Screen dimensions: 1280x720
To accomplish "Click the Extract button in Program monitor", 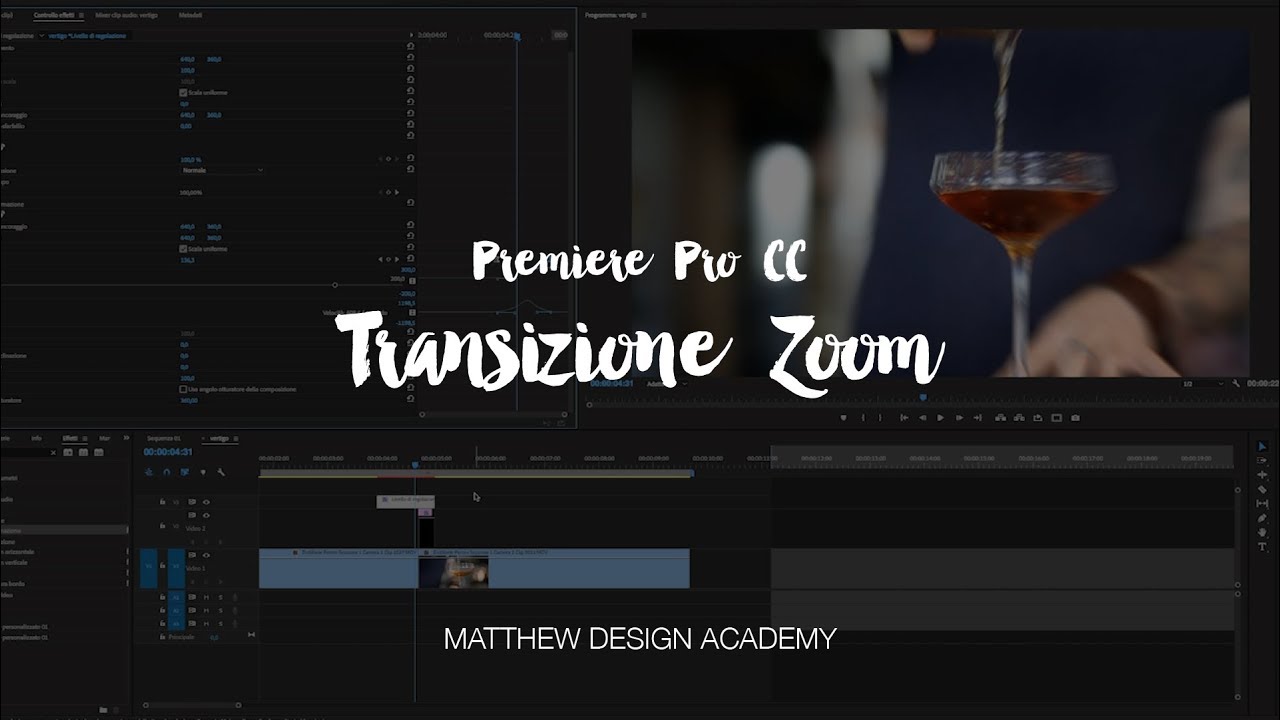I will [x=1019, y=418].
